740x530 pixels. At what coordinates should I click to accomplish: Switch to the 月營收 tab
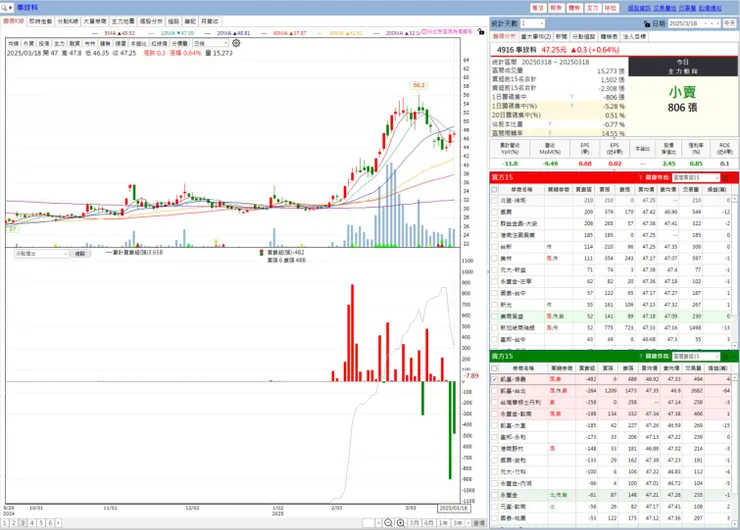(210, 21)
